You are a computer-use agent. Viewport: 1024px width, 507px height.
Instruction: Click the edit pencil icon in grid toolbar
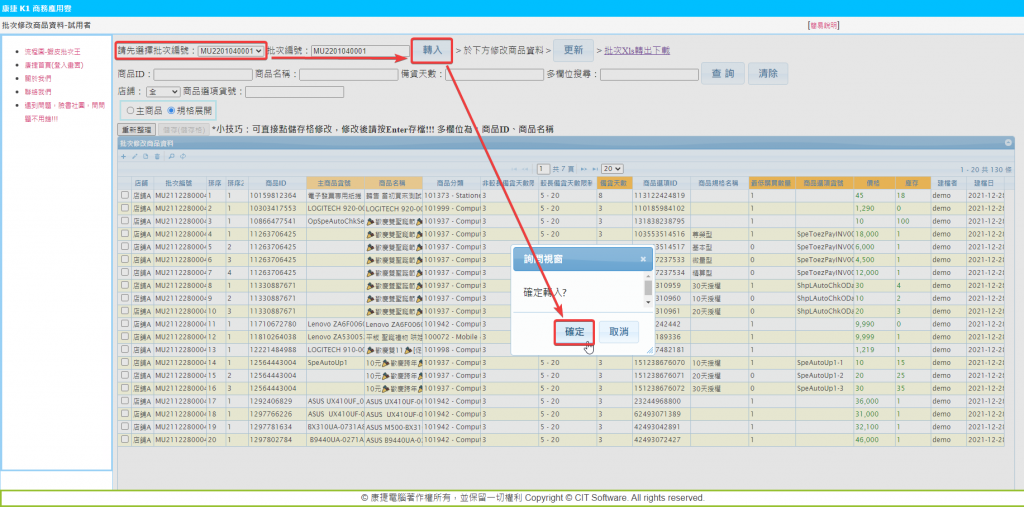pos(134,156)
